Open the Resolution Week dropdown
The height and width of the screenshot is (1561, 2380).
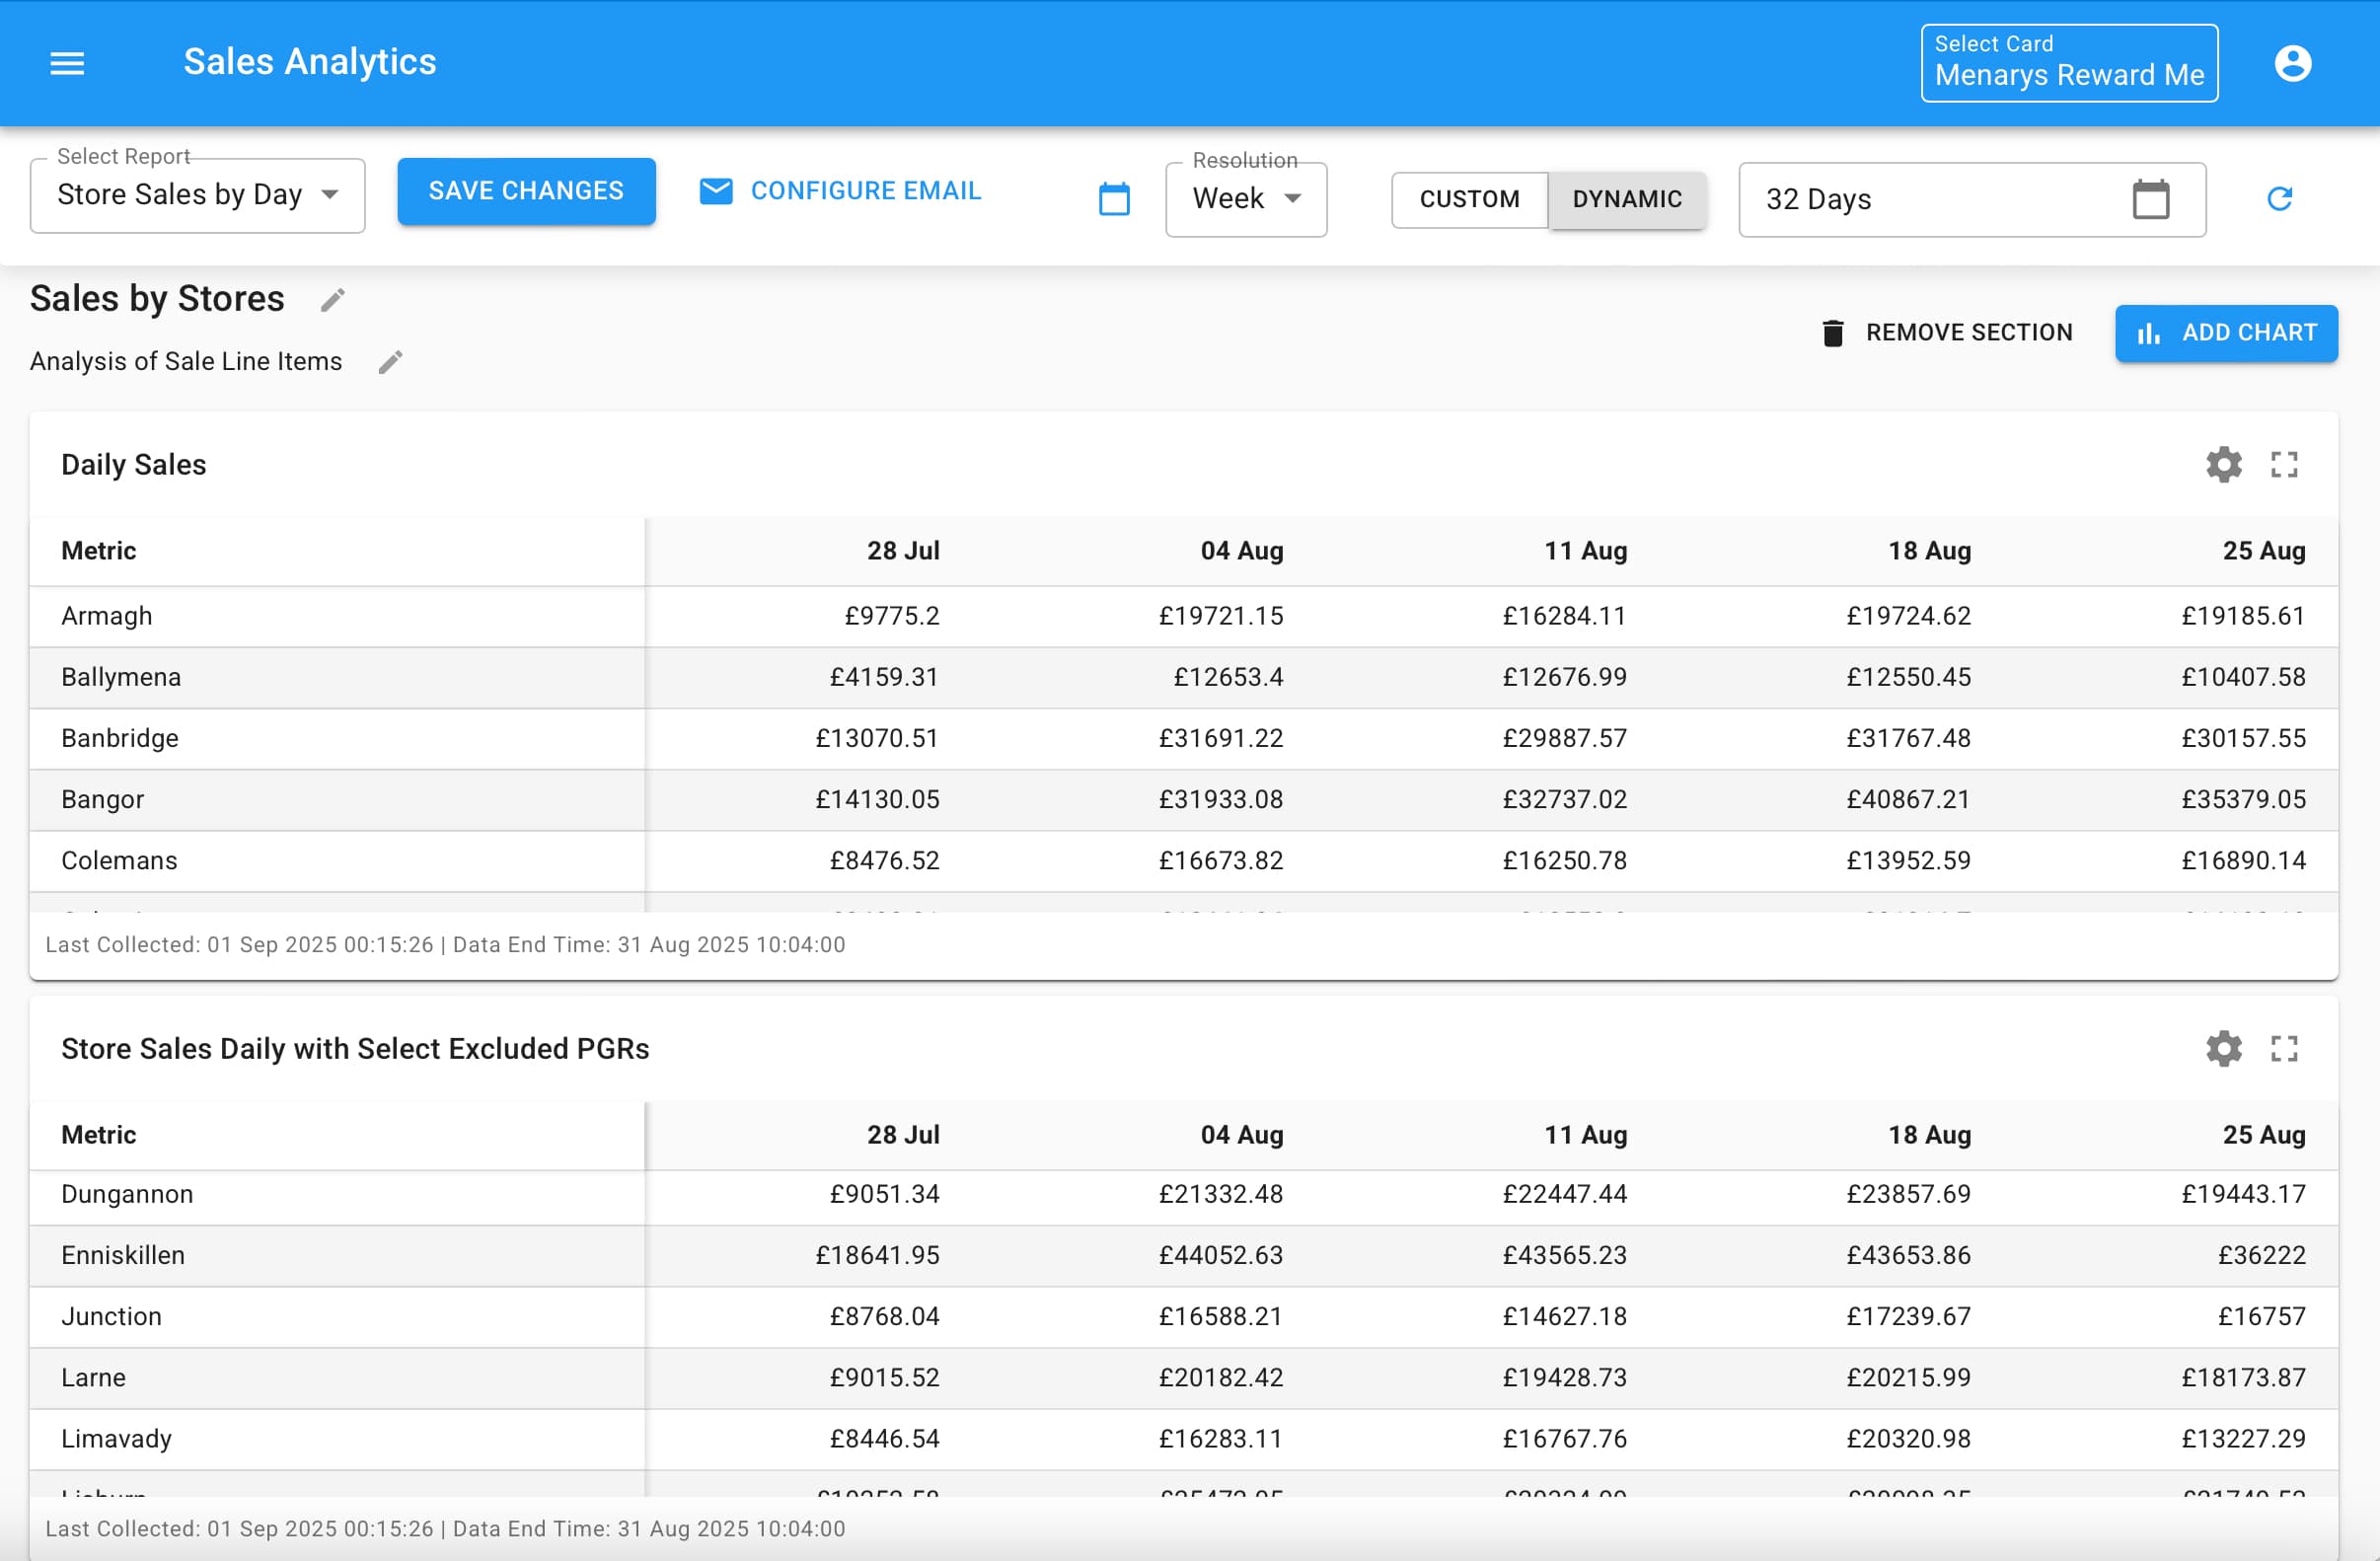[x=1245, y=199]
